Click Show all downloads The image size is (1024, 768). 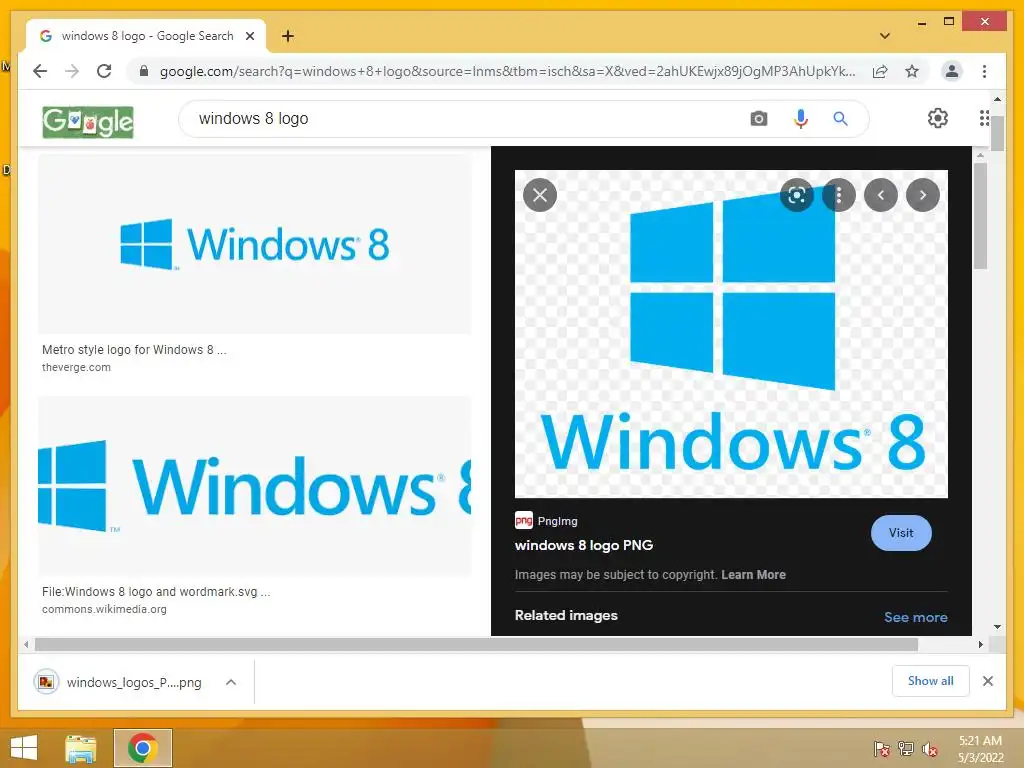click(x=931, y=681)
